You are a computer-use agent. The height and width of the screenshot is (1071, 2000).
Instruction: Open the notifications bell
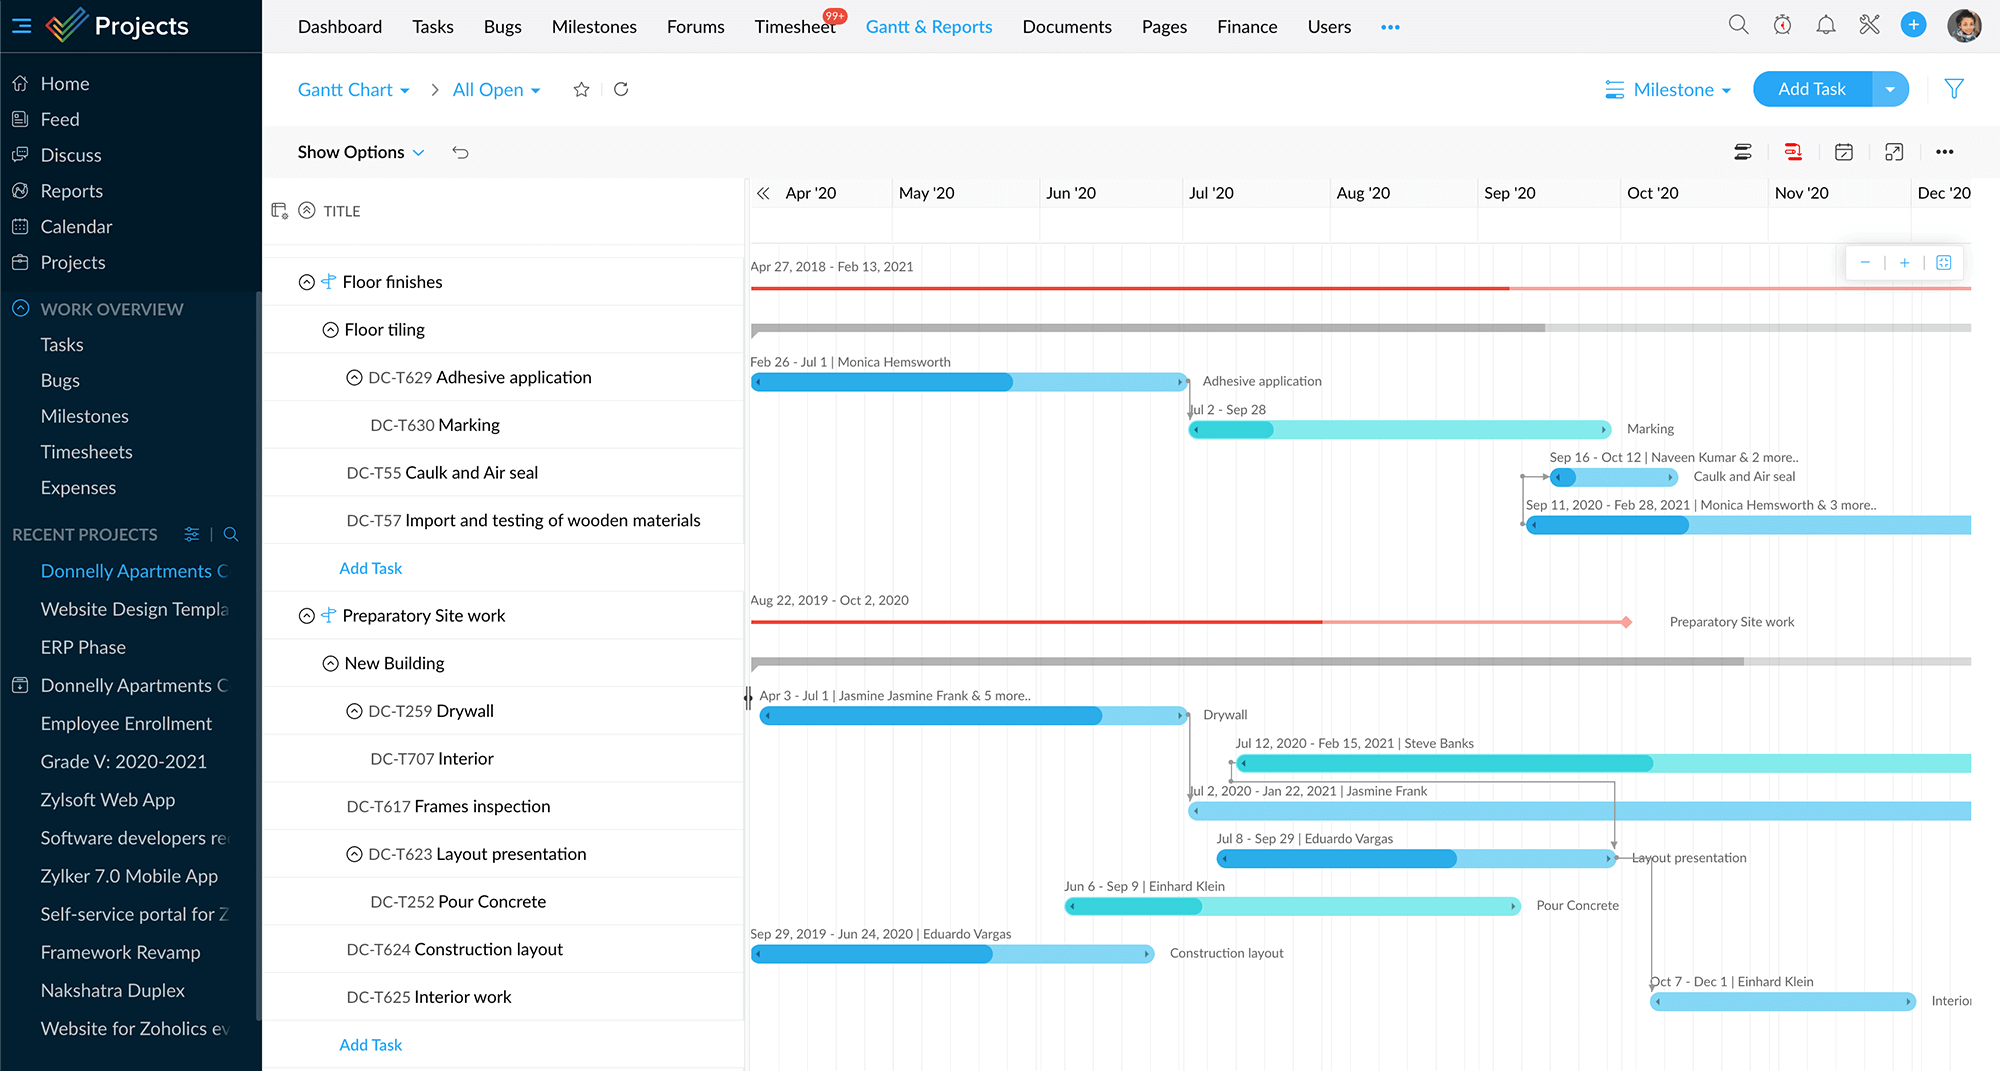tap(1825, 25)
